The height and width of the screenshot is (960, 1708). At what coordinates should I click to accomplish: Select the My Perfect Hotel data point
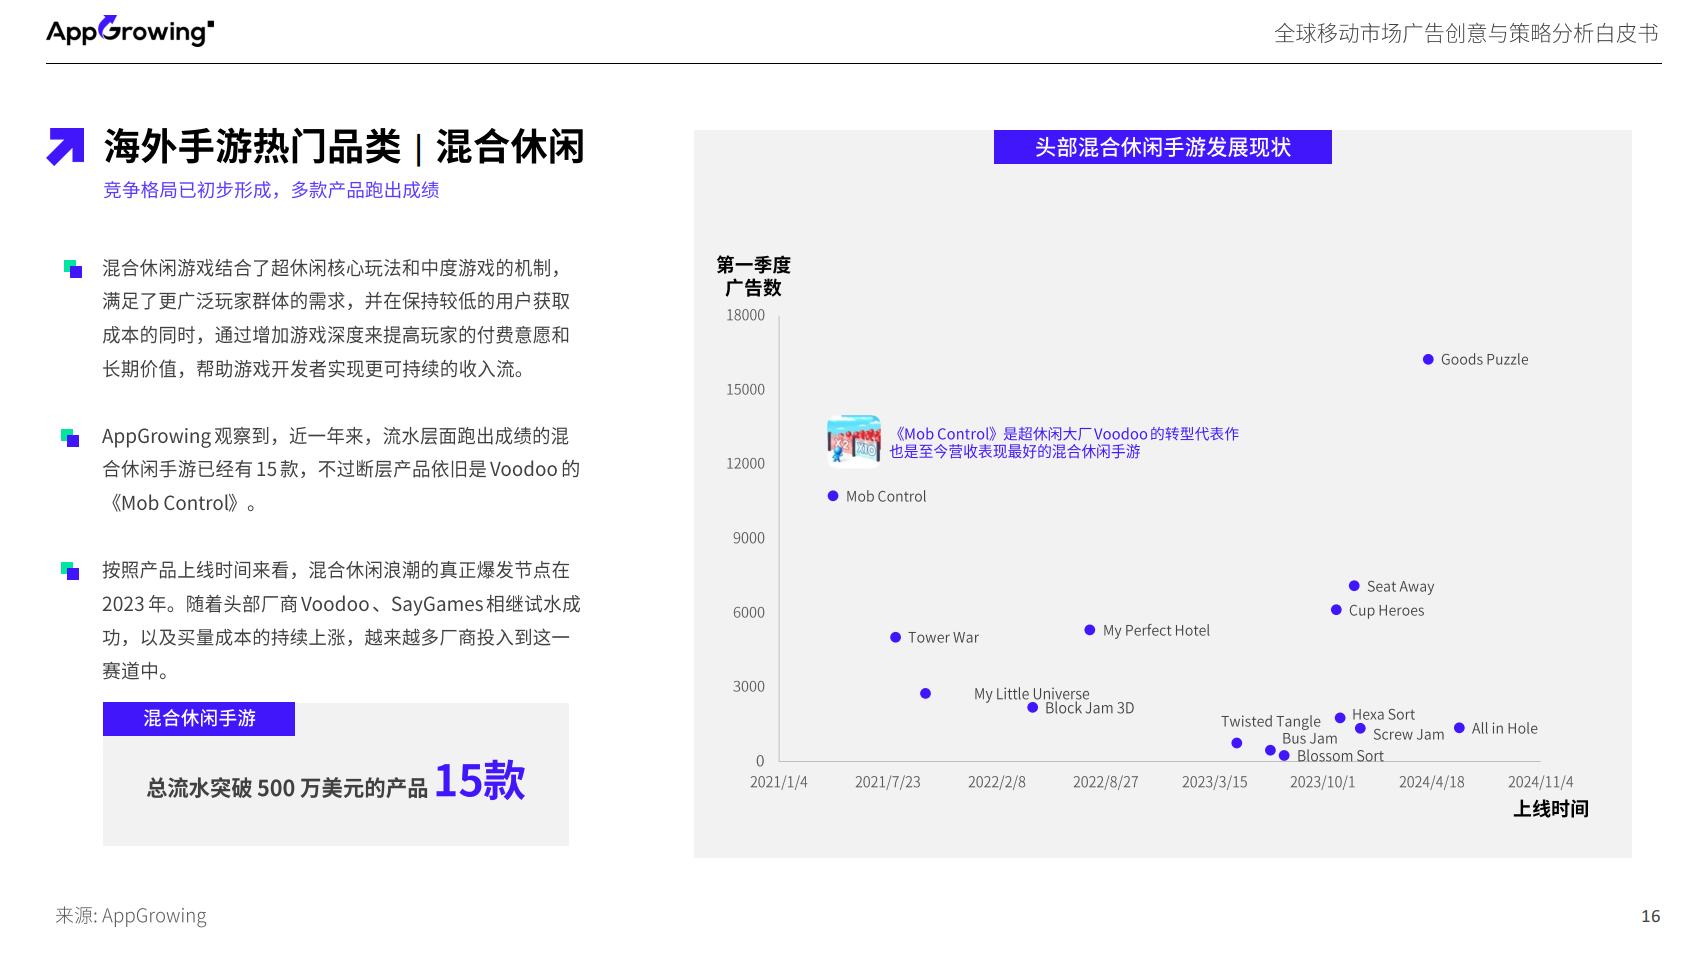1090,630
